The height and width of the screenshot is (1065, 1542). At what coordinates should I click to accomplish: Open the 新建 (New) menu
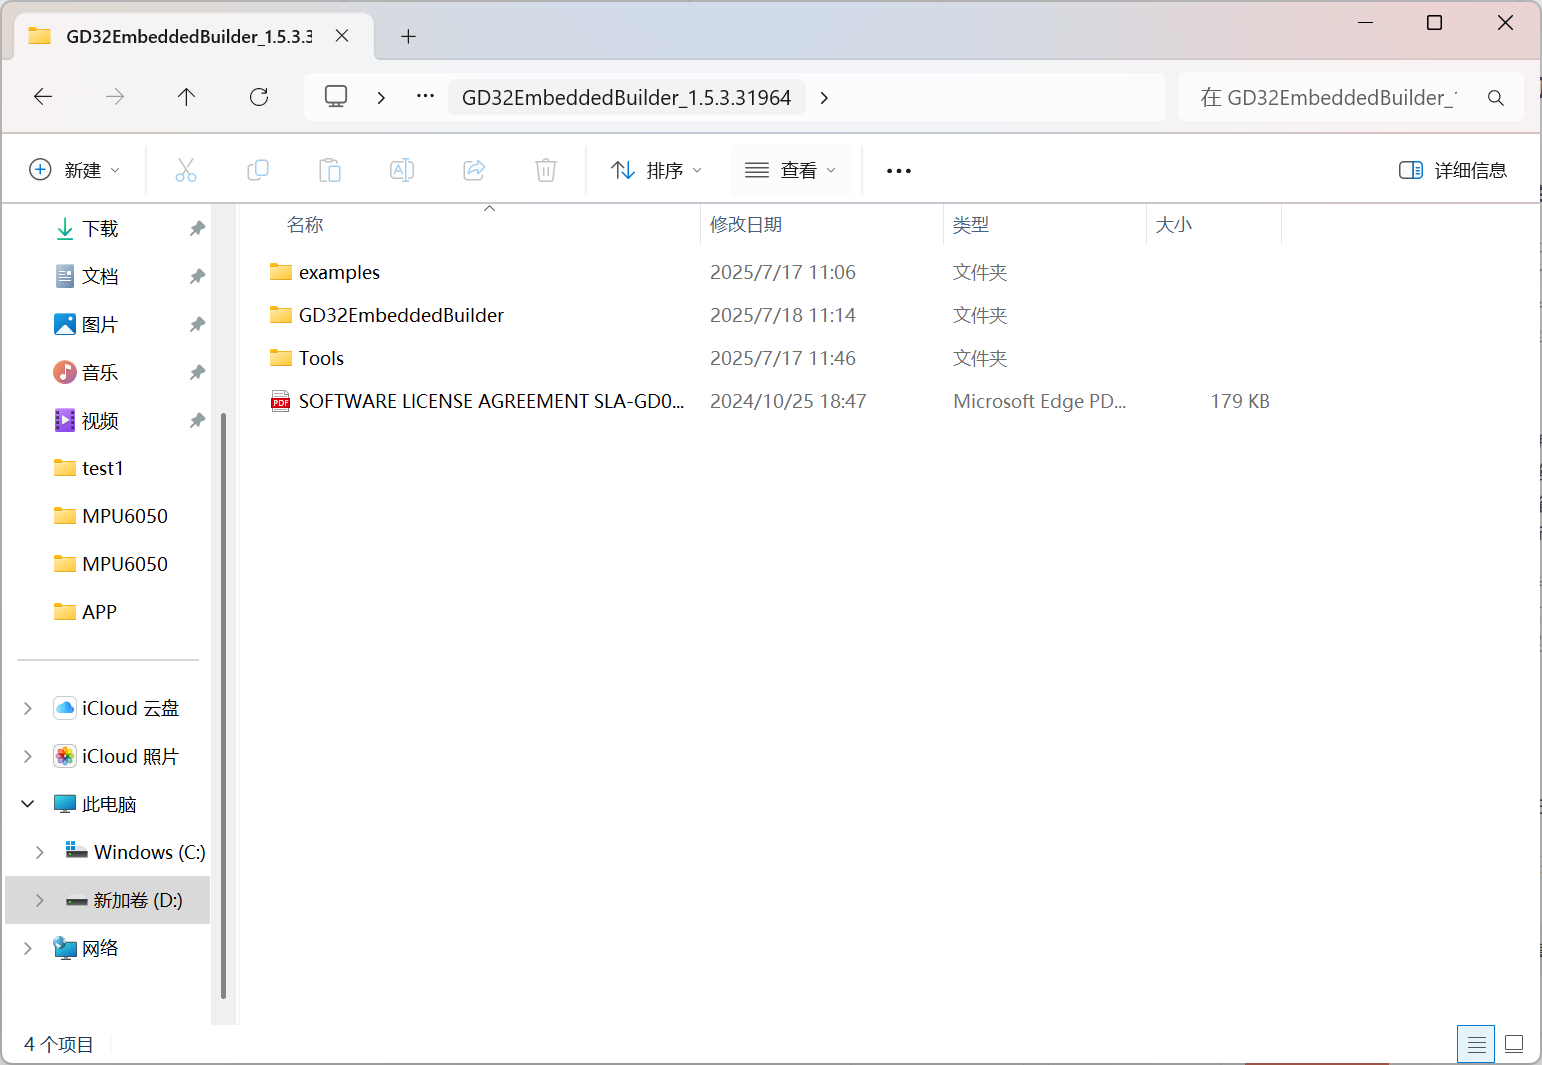[75, 170]
